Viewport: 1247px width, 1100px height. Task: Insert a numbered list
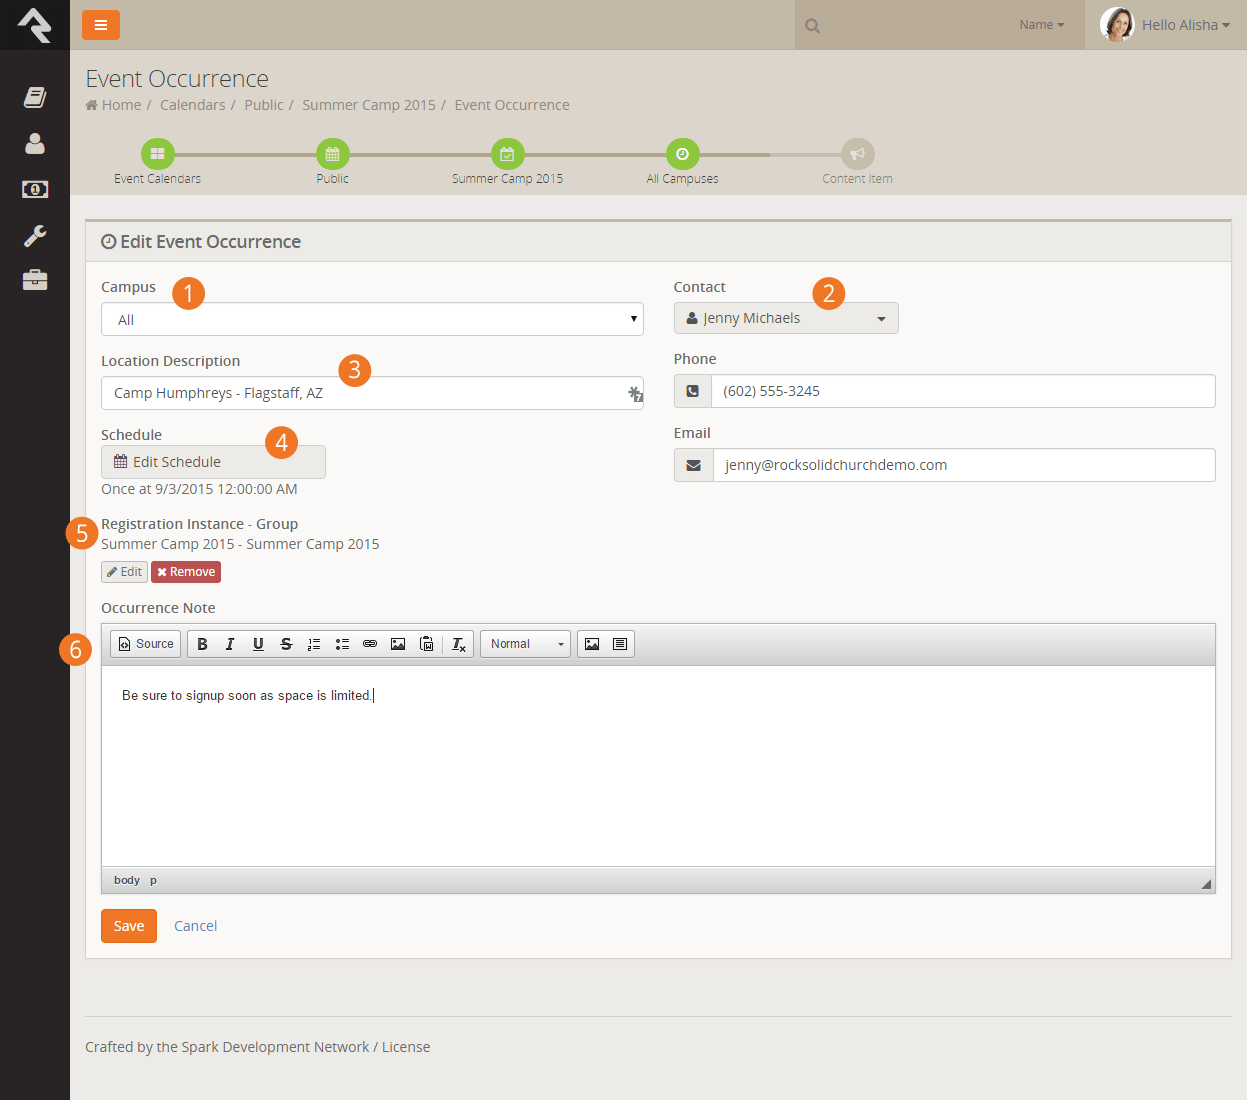pos(314,644)
